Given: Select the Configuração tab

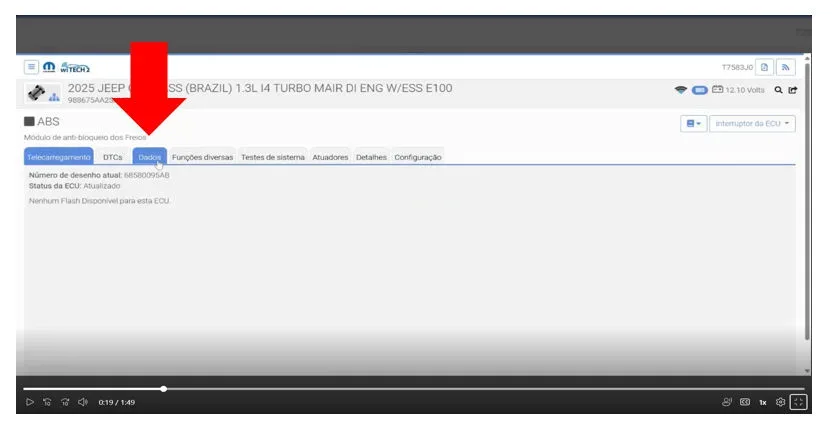Looking at the screenshot, I should click(418, 157).
